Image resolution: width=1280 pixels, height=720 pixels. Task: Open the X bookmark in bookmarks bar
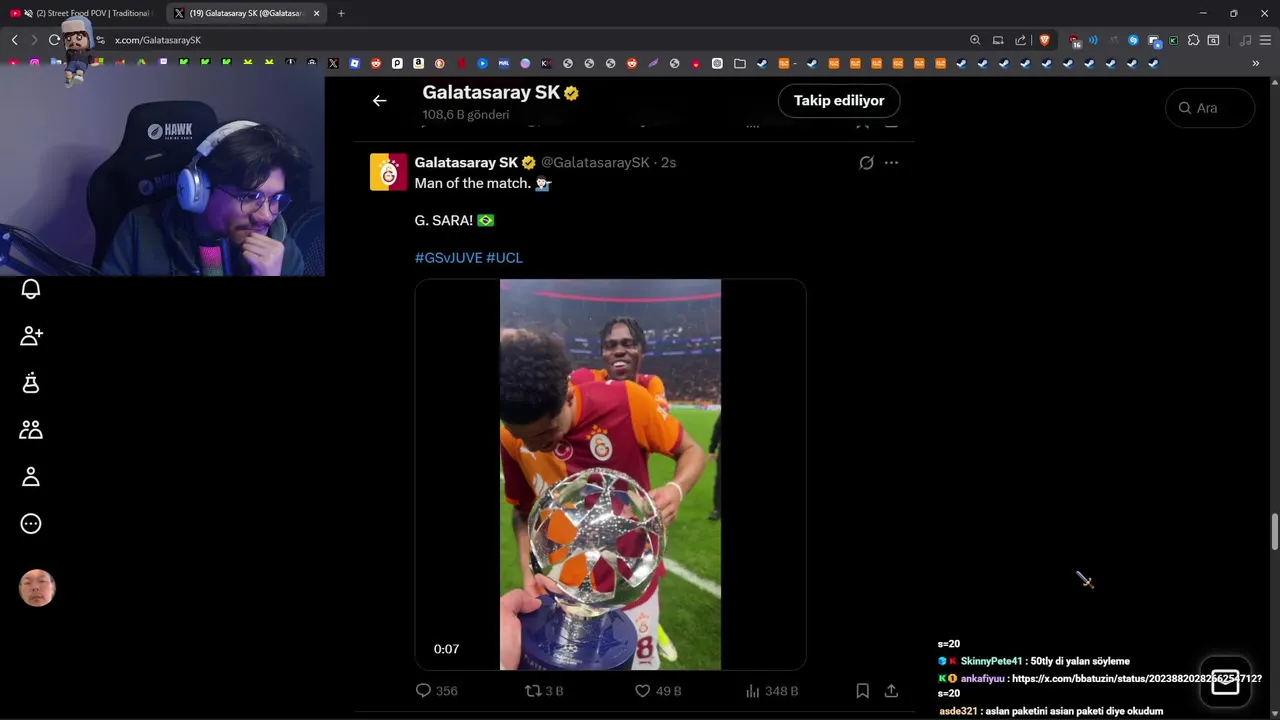tap(333, 63)
